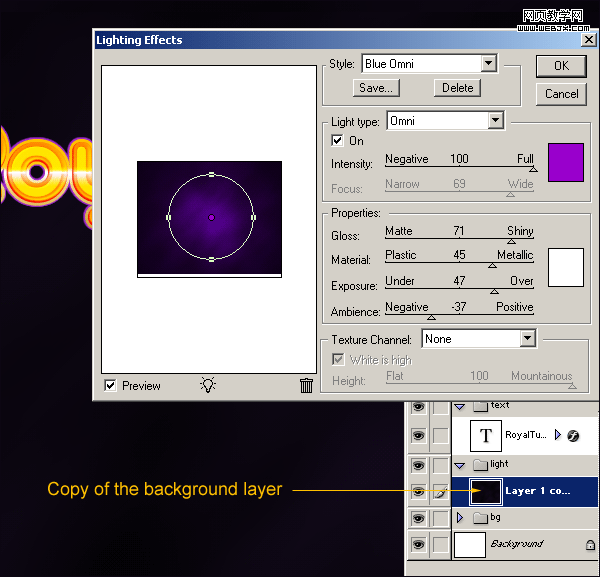This screenshot has height=577, width=600.
Task: Toggle the Preview checkbox
Action: tap(110, 385)
